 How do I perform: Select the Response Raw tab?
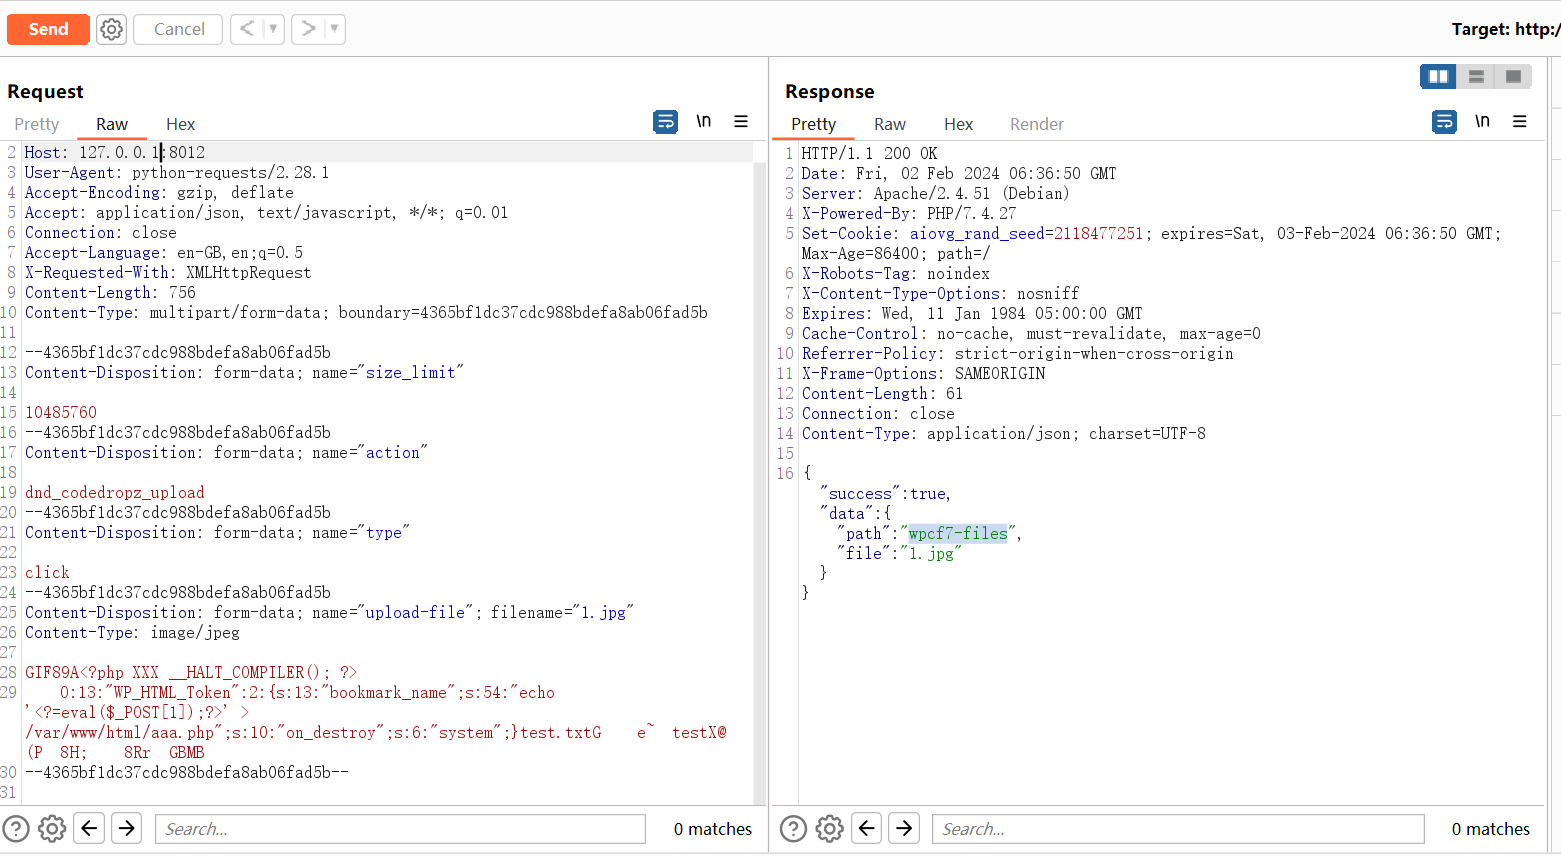[890, 124]
